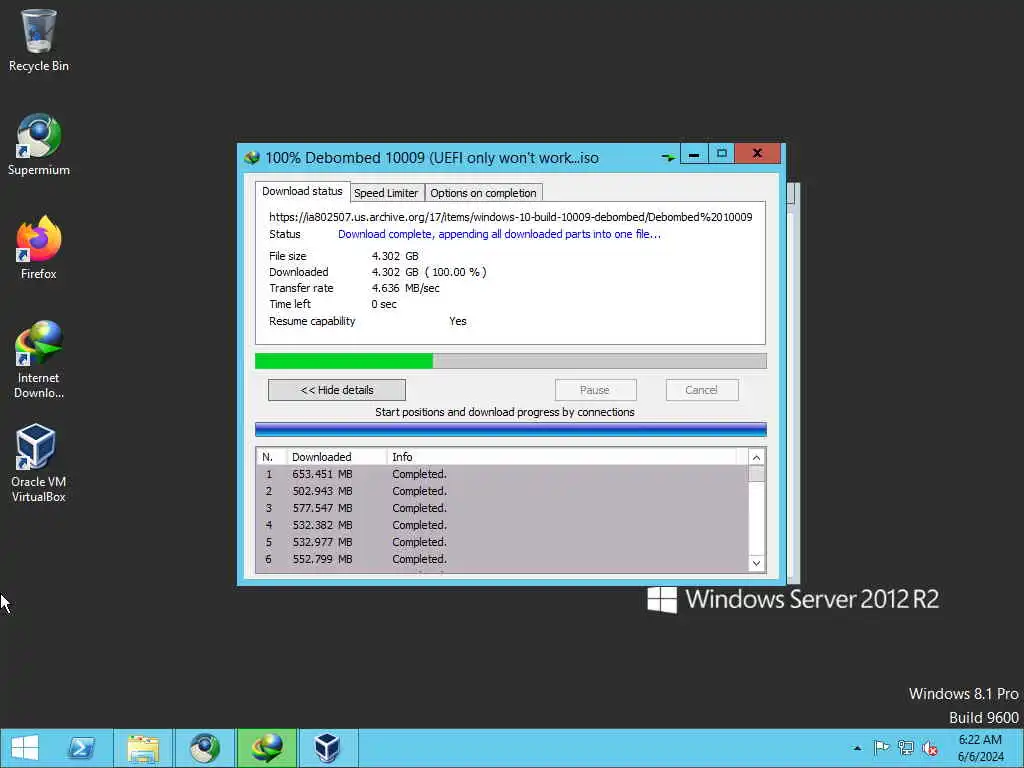Switch to the Speed Limiter tab

click(x=385, y=193)
